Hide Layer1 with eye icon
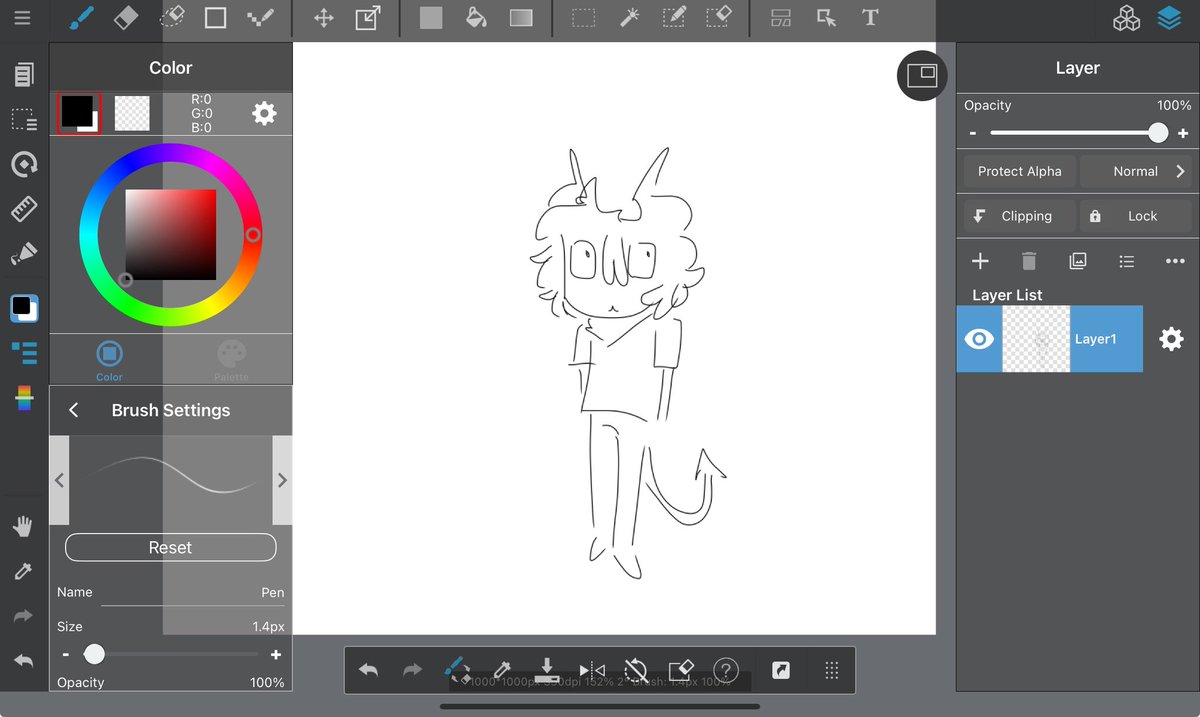Viewport: 1200px width, 717px height. [x=979, y=339]
